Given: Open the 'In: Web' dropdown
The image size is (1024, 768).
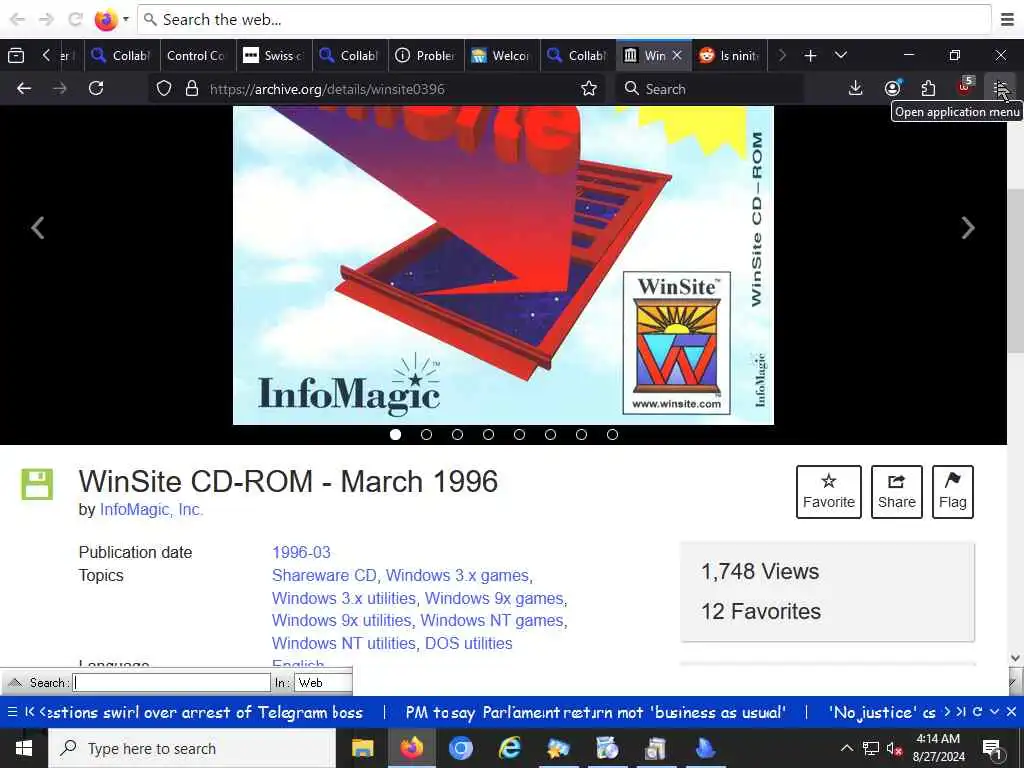Looking at the screenshot, I should [323, 682].
